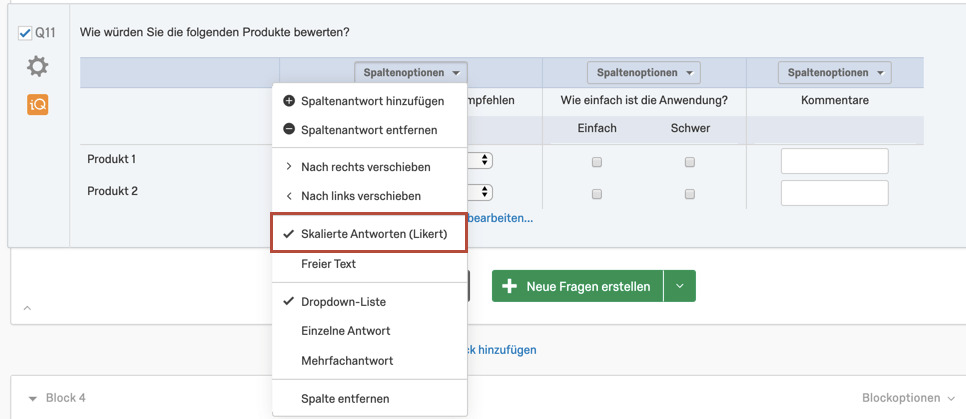
Task: Click the minus icon beside Spaltenantwort entfernen
Action: pyautogui.click(x=288, y=129)
